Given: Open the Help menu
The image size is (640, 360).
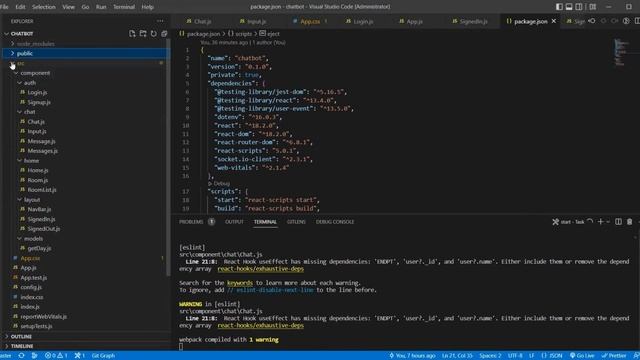Looking at the screenshot, I should pyautogui.click(x=147, y=7).
